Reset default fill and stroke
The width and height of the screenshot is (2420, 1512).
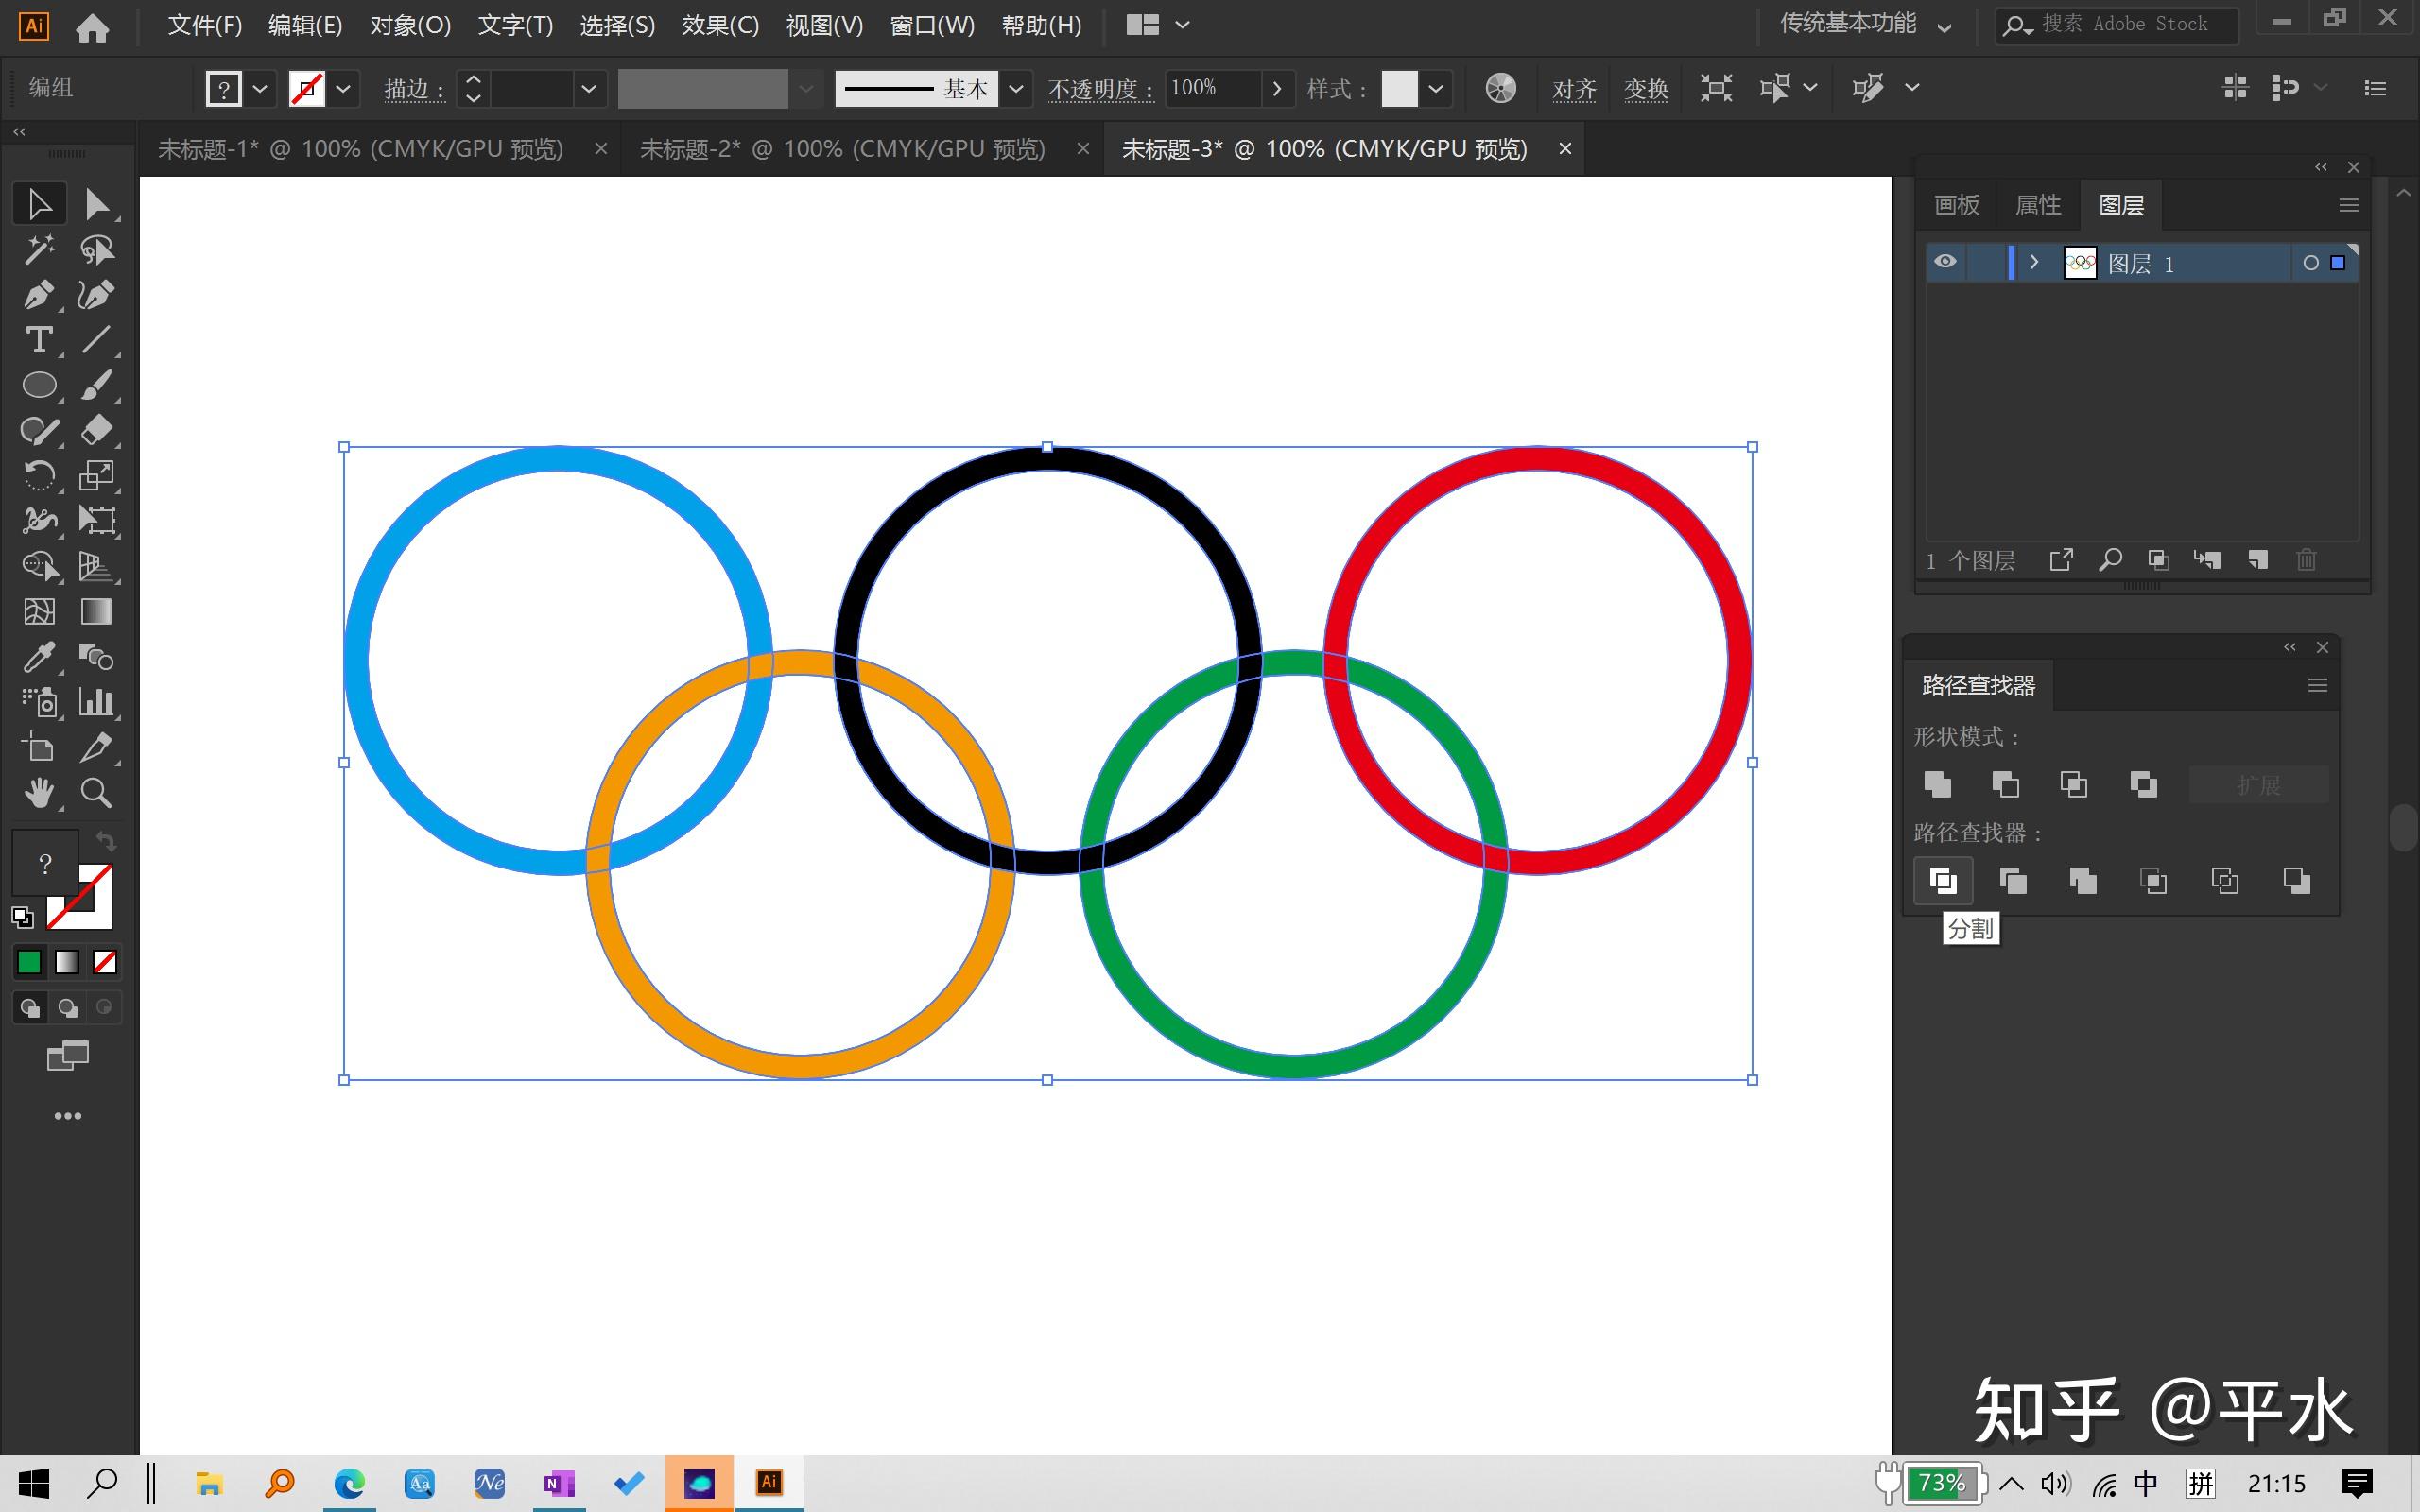coord(22,916)
